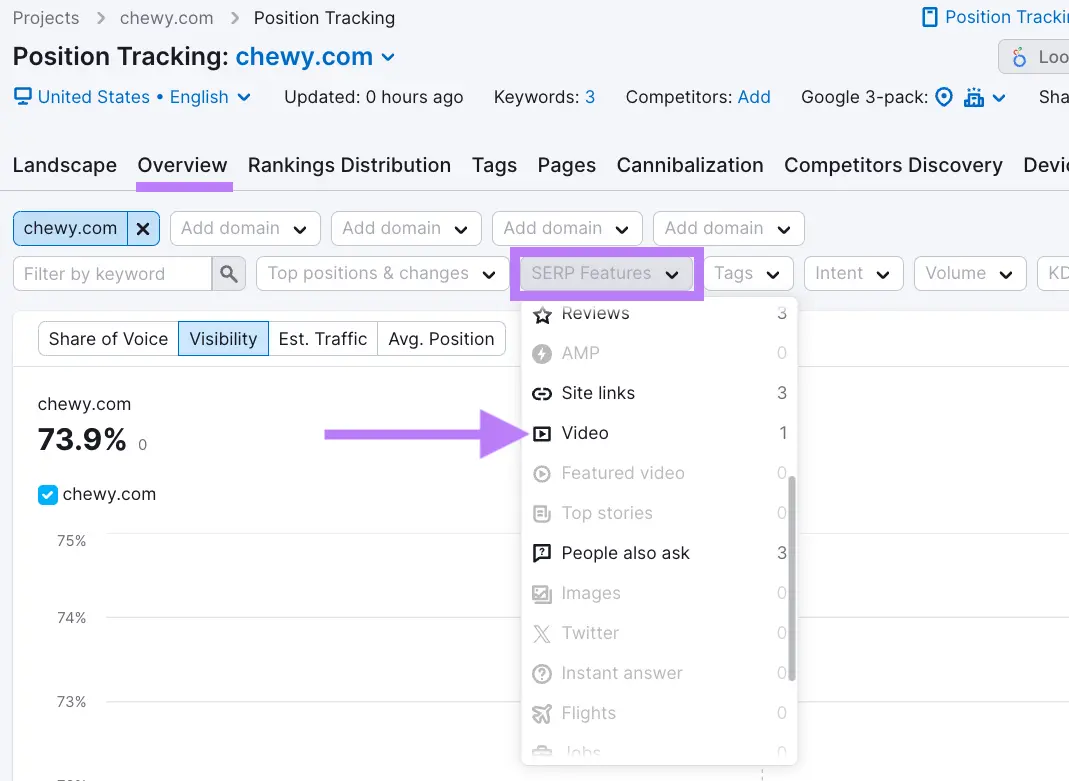
Task: Click the Google 3-pack location pin icon
Action: point(943,97)
